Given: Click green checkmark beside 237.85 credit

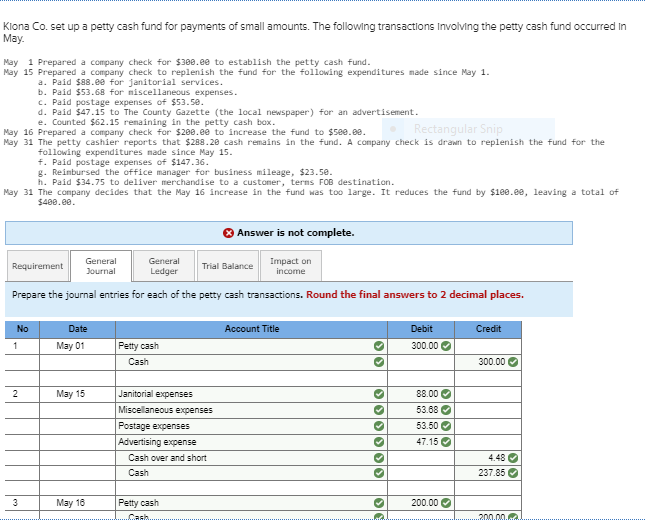Looking at the screenshot, I should coord(513,473).
